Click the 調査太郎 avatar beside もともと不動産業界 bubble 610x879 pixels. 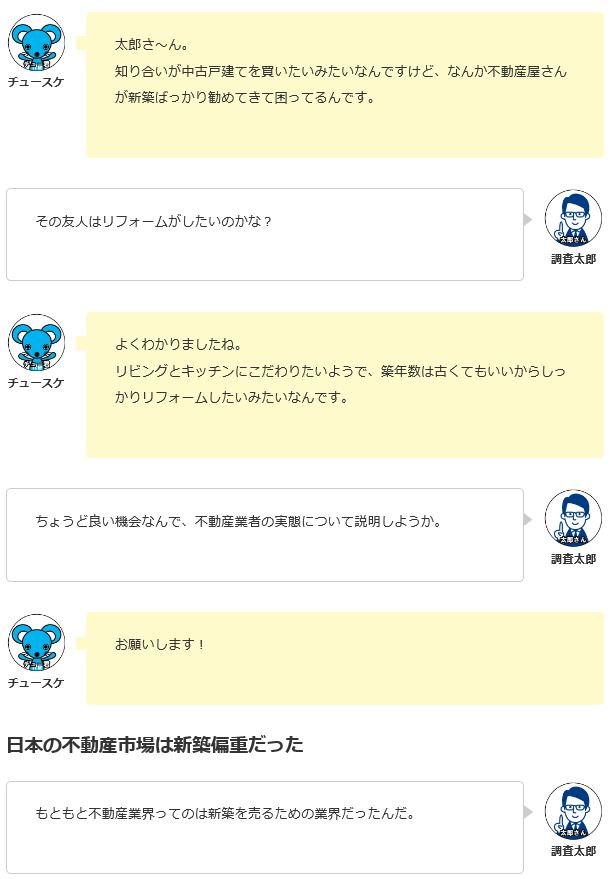pos(573,811)
